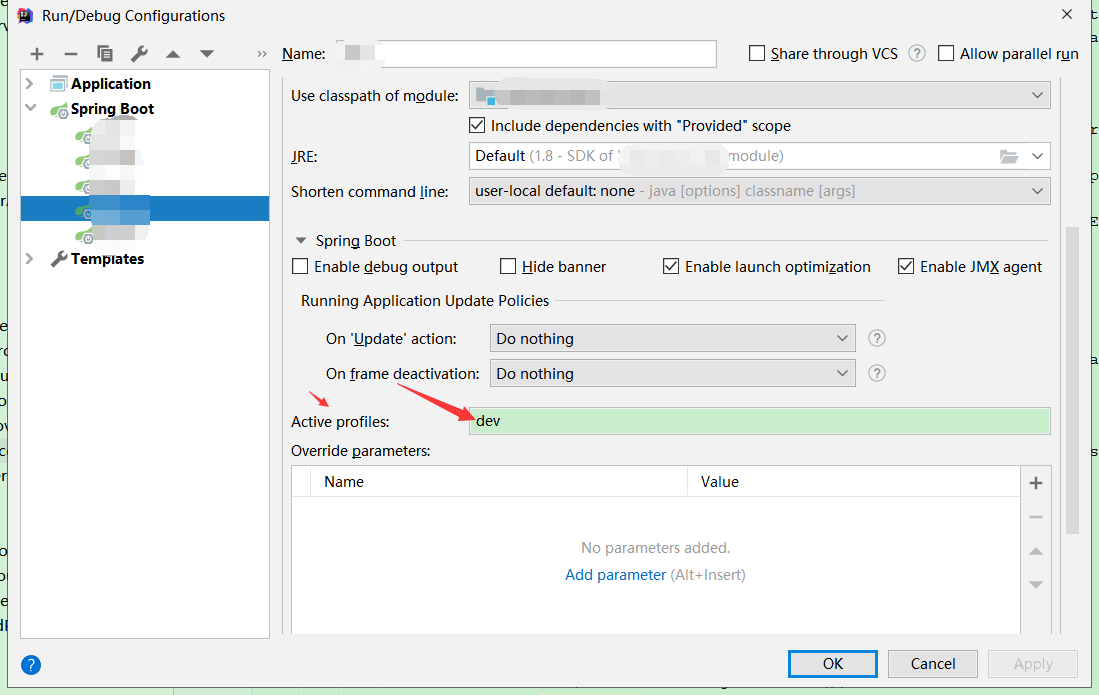Open help for On 'Update' action
The height and width of the screenshot is (695, 1099).
click(x=877, y=338)
